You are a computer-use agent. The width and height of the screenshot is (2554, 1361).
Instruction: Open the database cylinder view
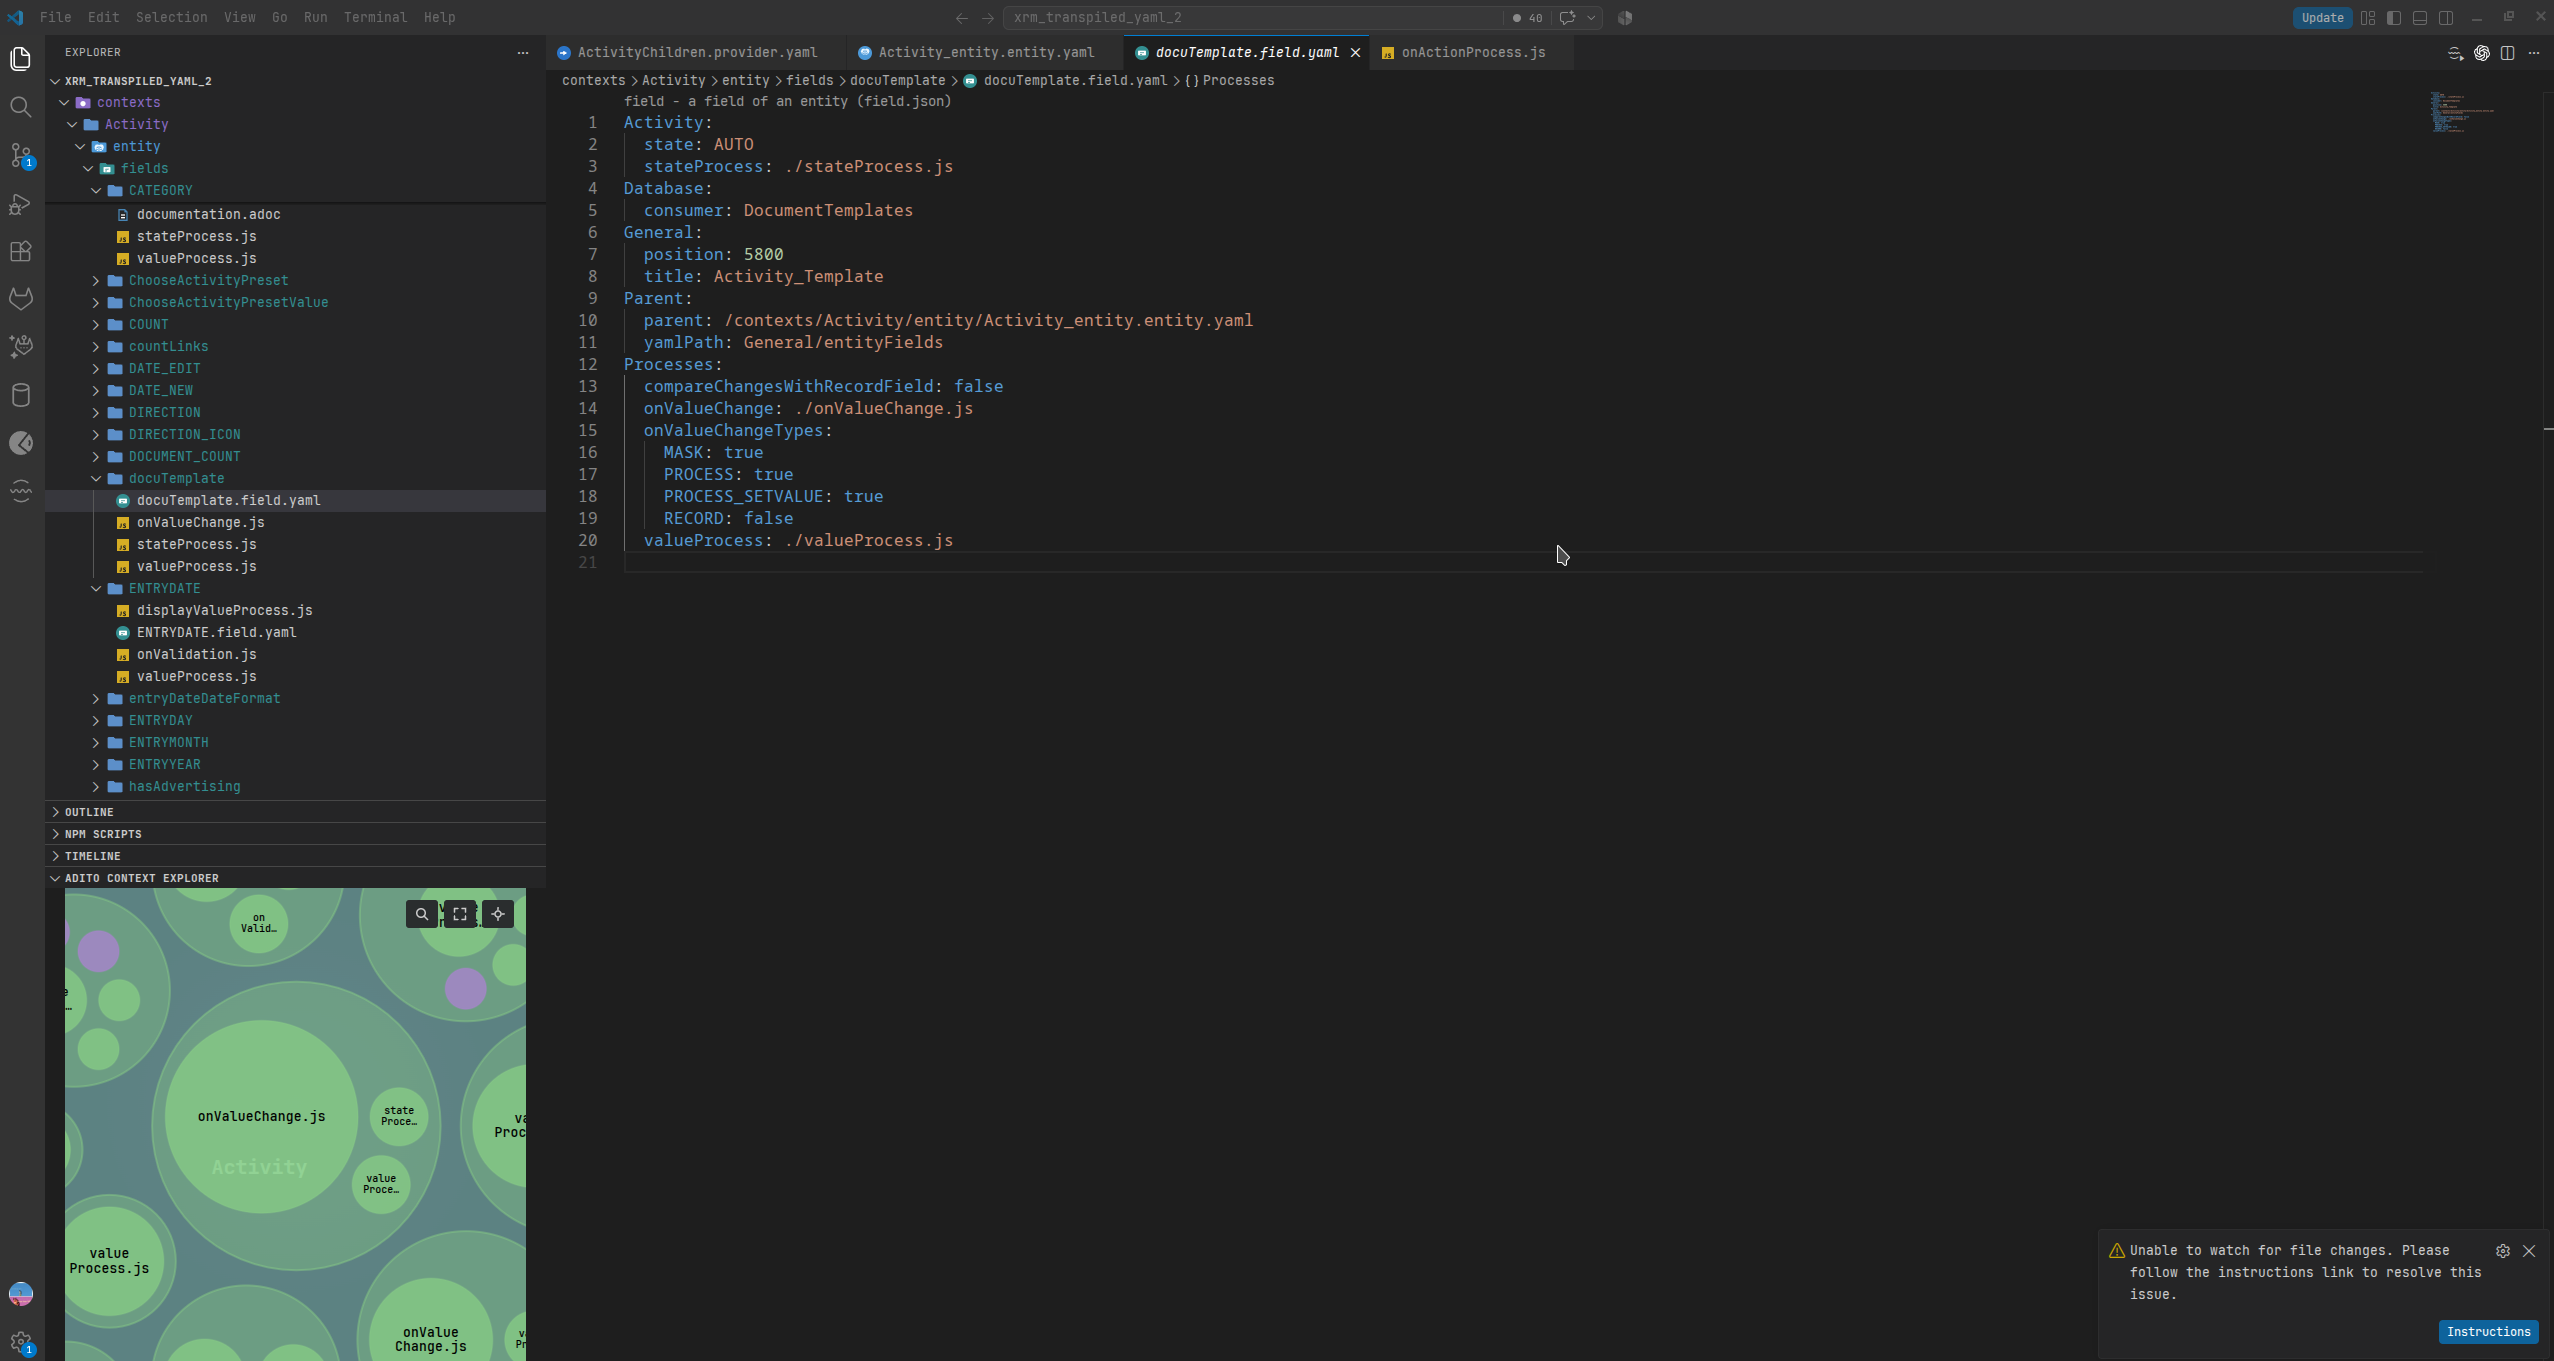[21, 395]
